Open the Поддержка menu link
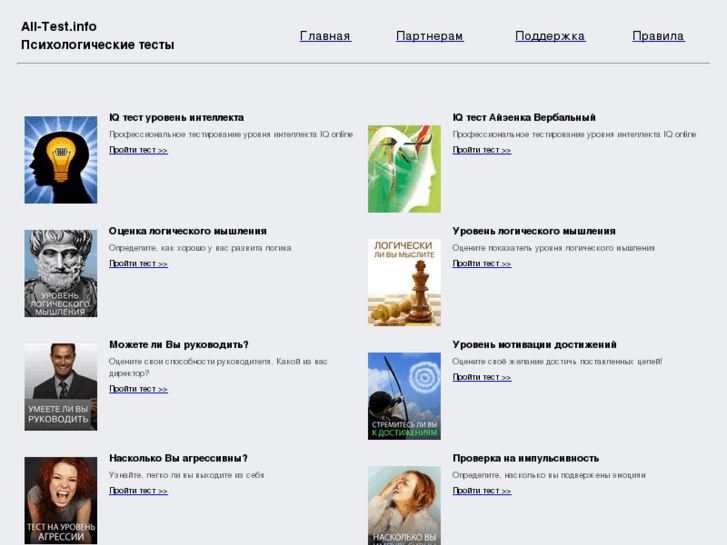 pos(550,36)
